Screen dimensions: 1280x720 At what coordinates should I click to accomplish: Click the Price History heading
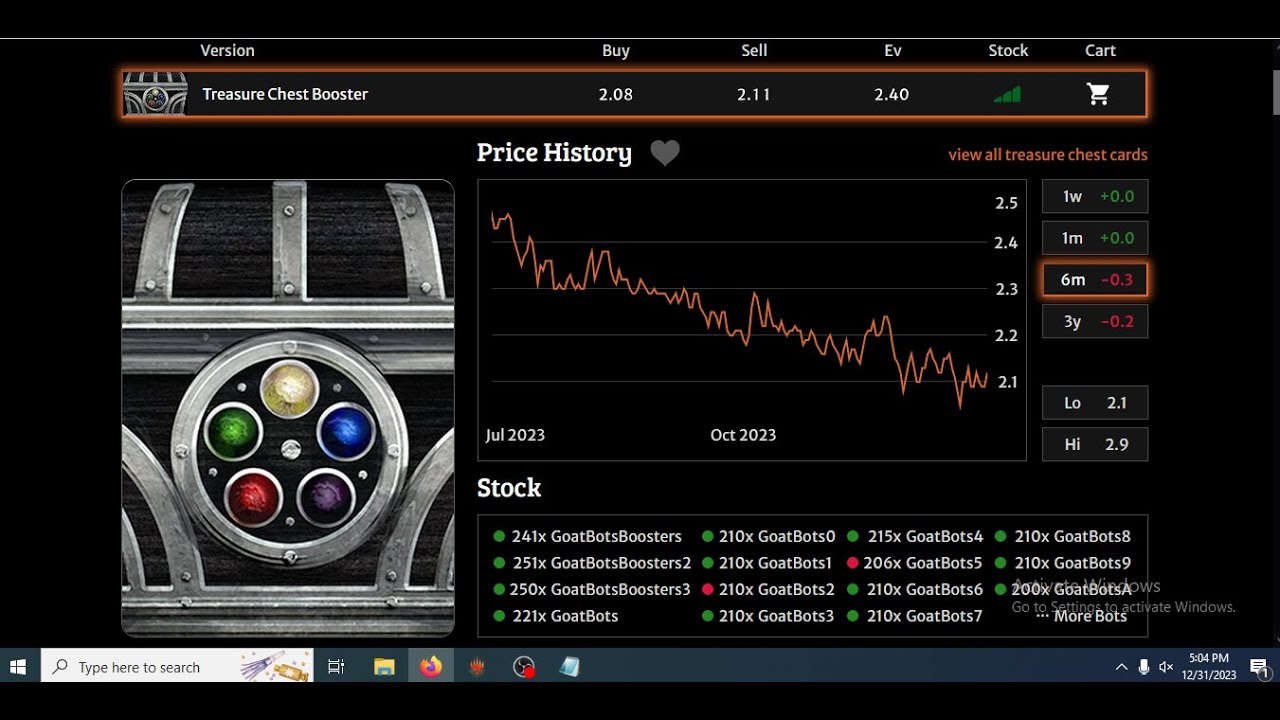554,153
